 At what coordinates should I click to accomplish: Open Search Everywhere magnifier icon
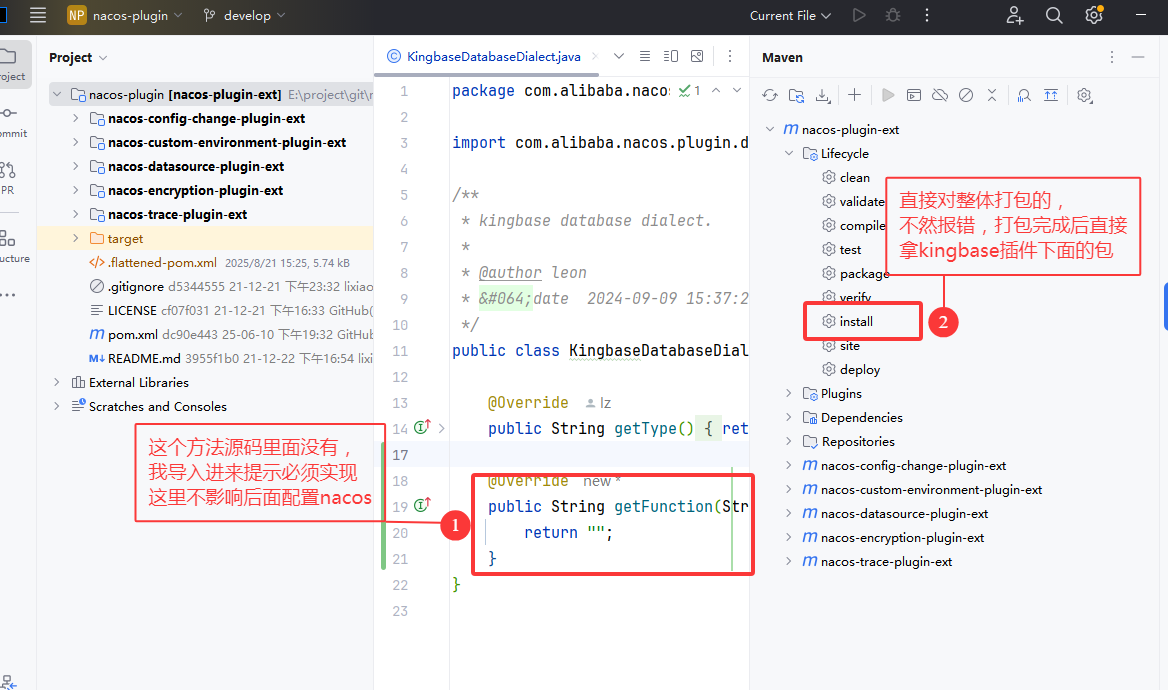tap(1053, 15)
